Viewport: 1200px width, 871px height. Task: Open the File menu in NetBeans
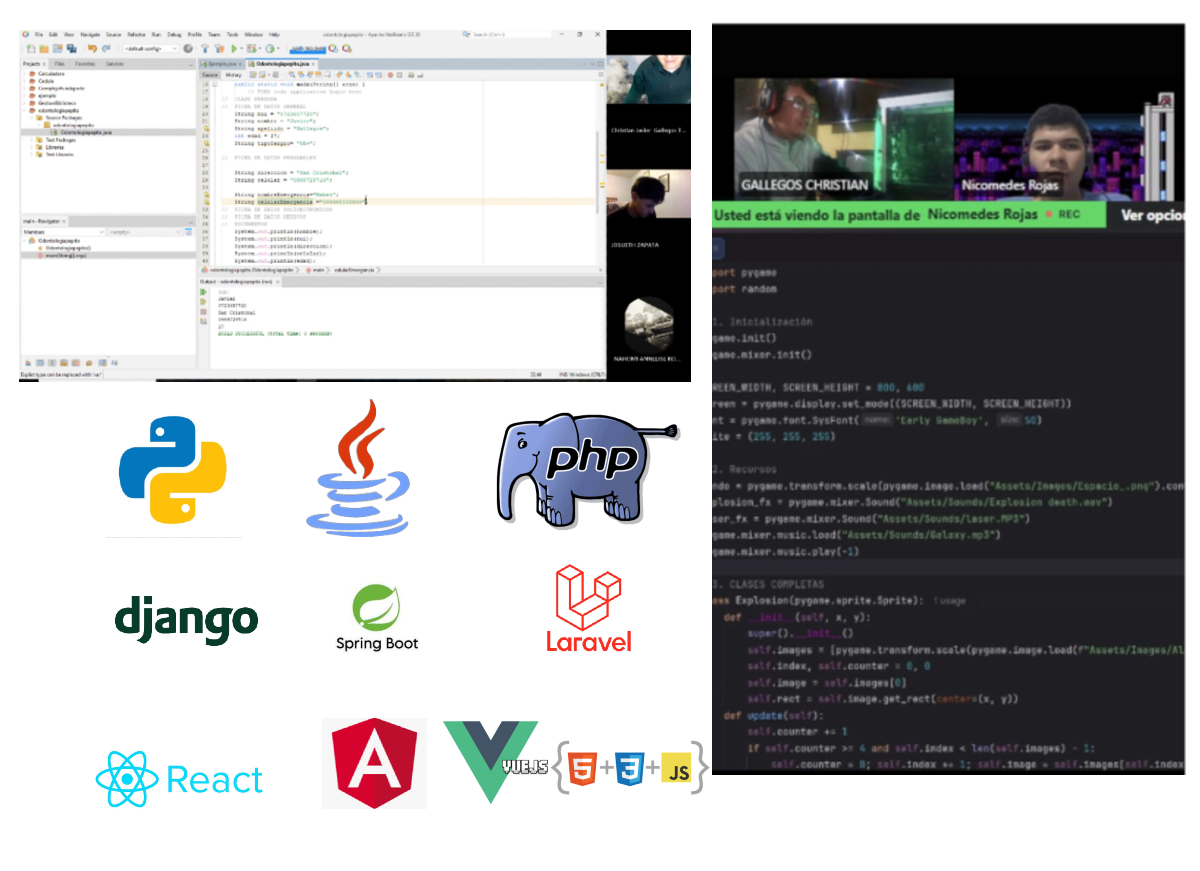click(x=38, y=34)
